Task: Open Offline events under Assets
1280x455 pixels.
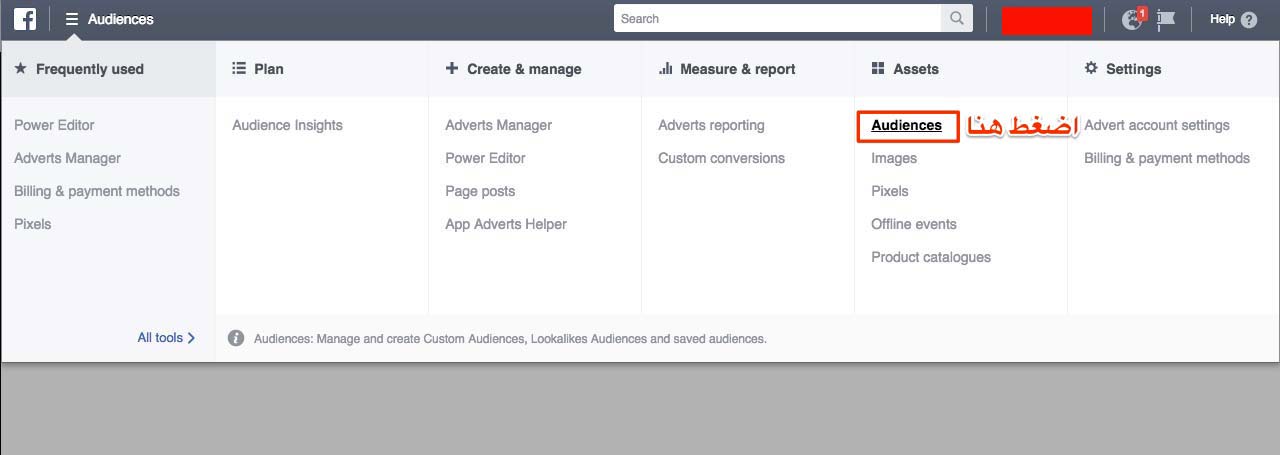Action: [x=914, y=224]
